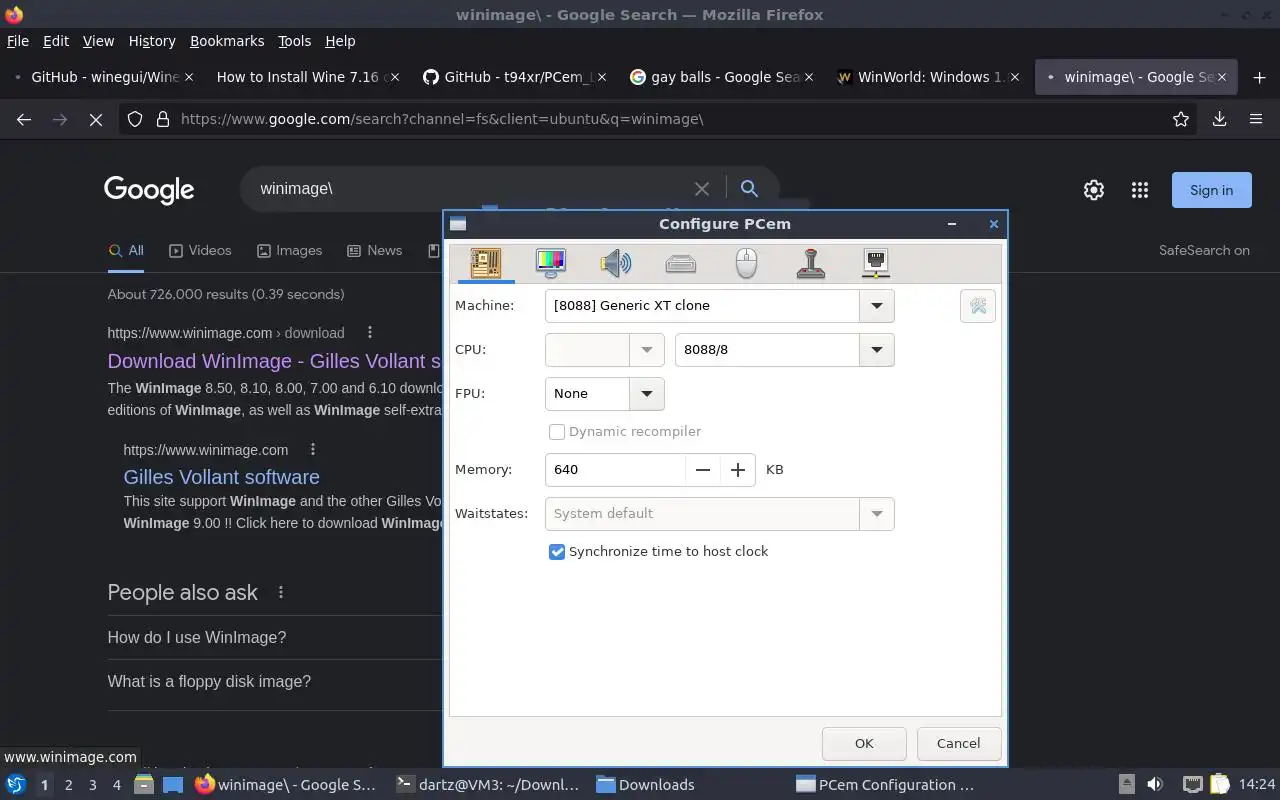Open the Display settings tab icon
The width and height of the screenshot is (1280, 800).
[x=551, y=263]
